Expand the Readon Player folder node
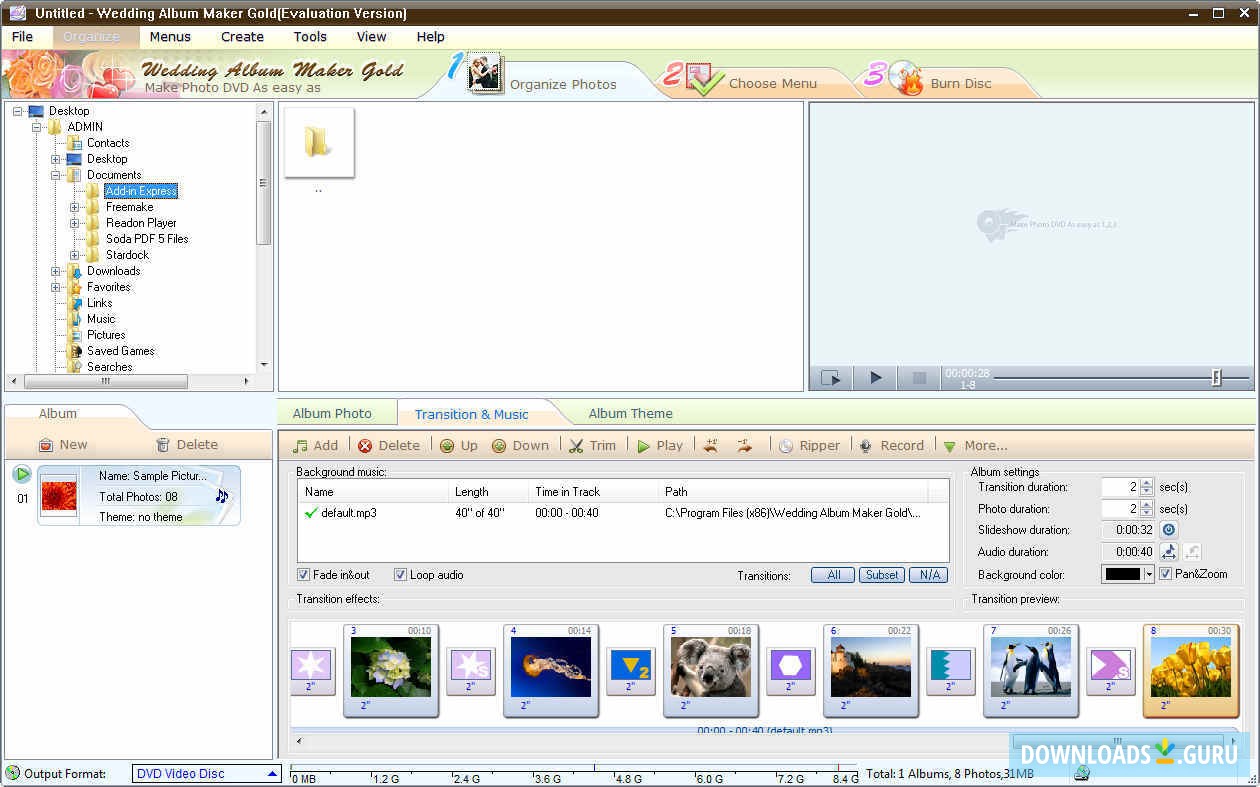This screenshot has width=1260, height=787. pyautogui.click(x=74, y=223)
